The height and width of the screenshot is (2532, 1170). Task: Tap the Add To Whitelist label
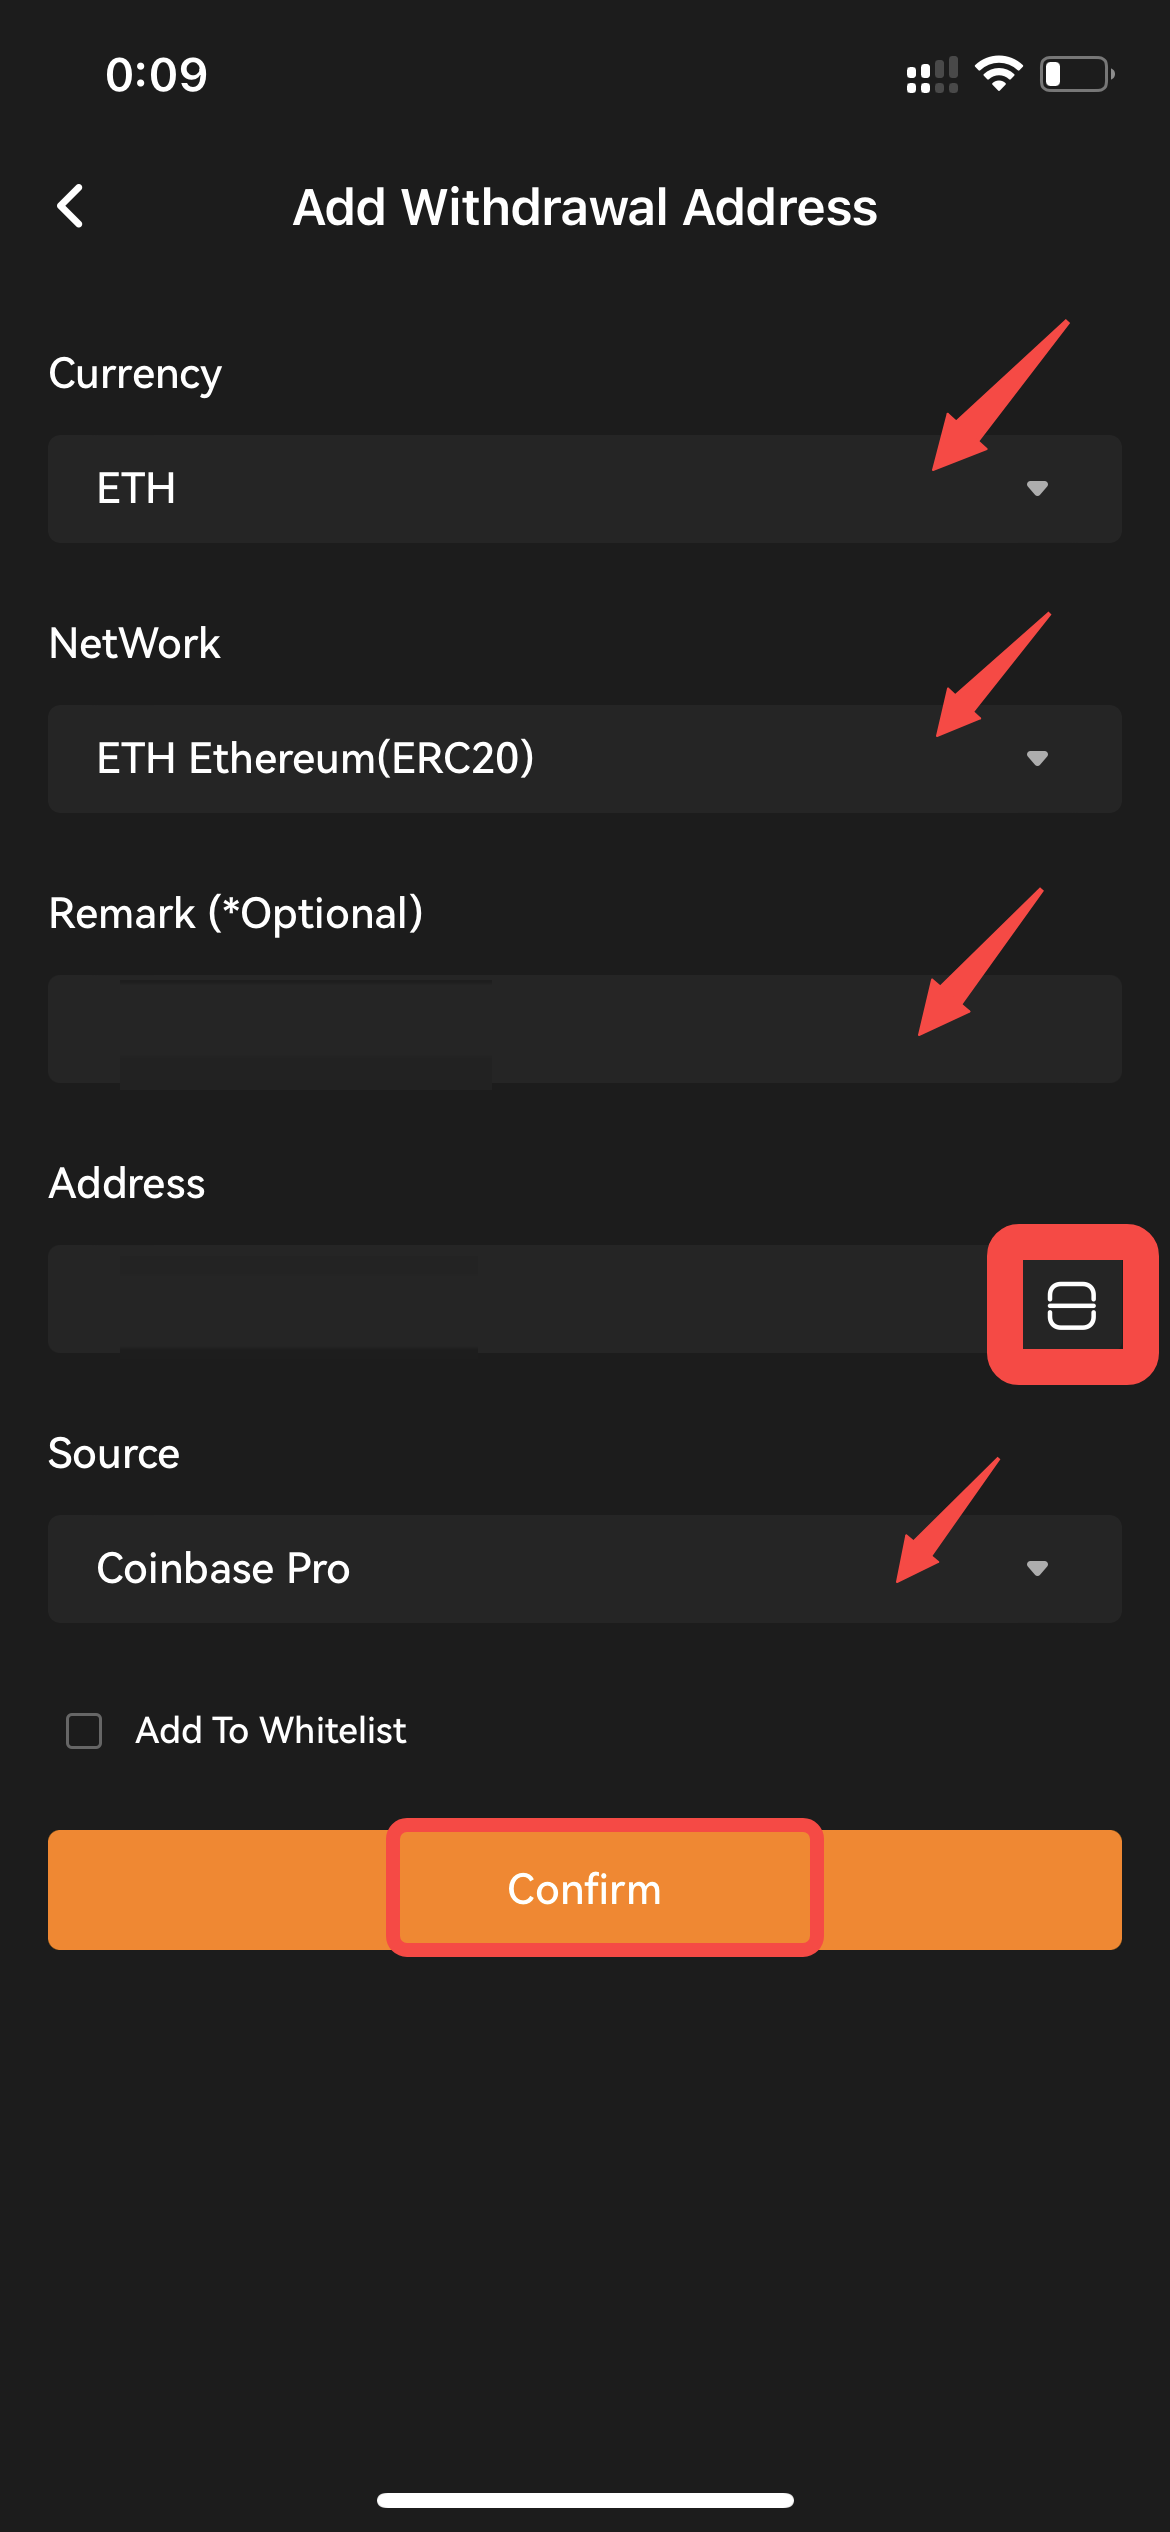271,1730
